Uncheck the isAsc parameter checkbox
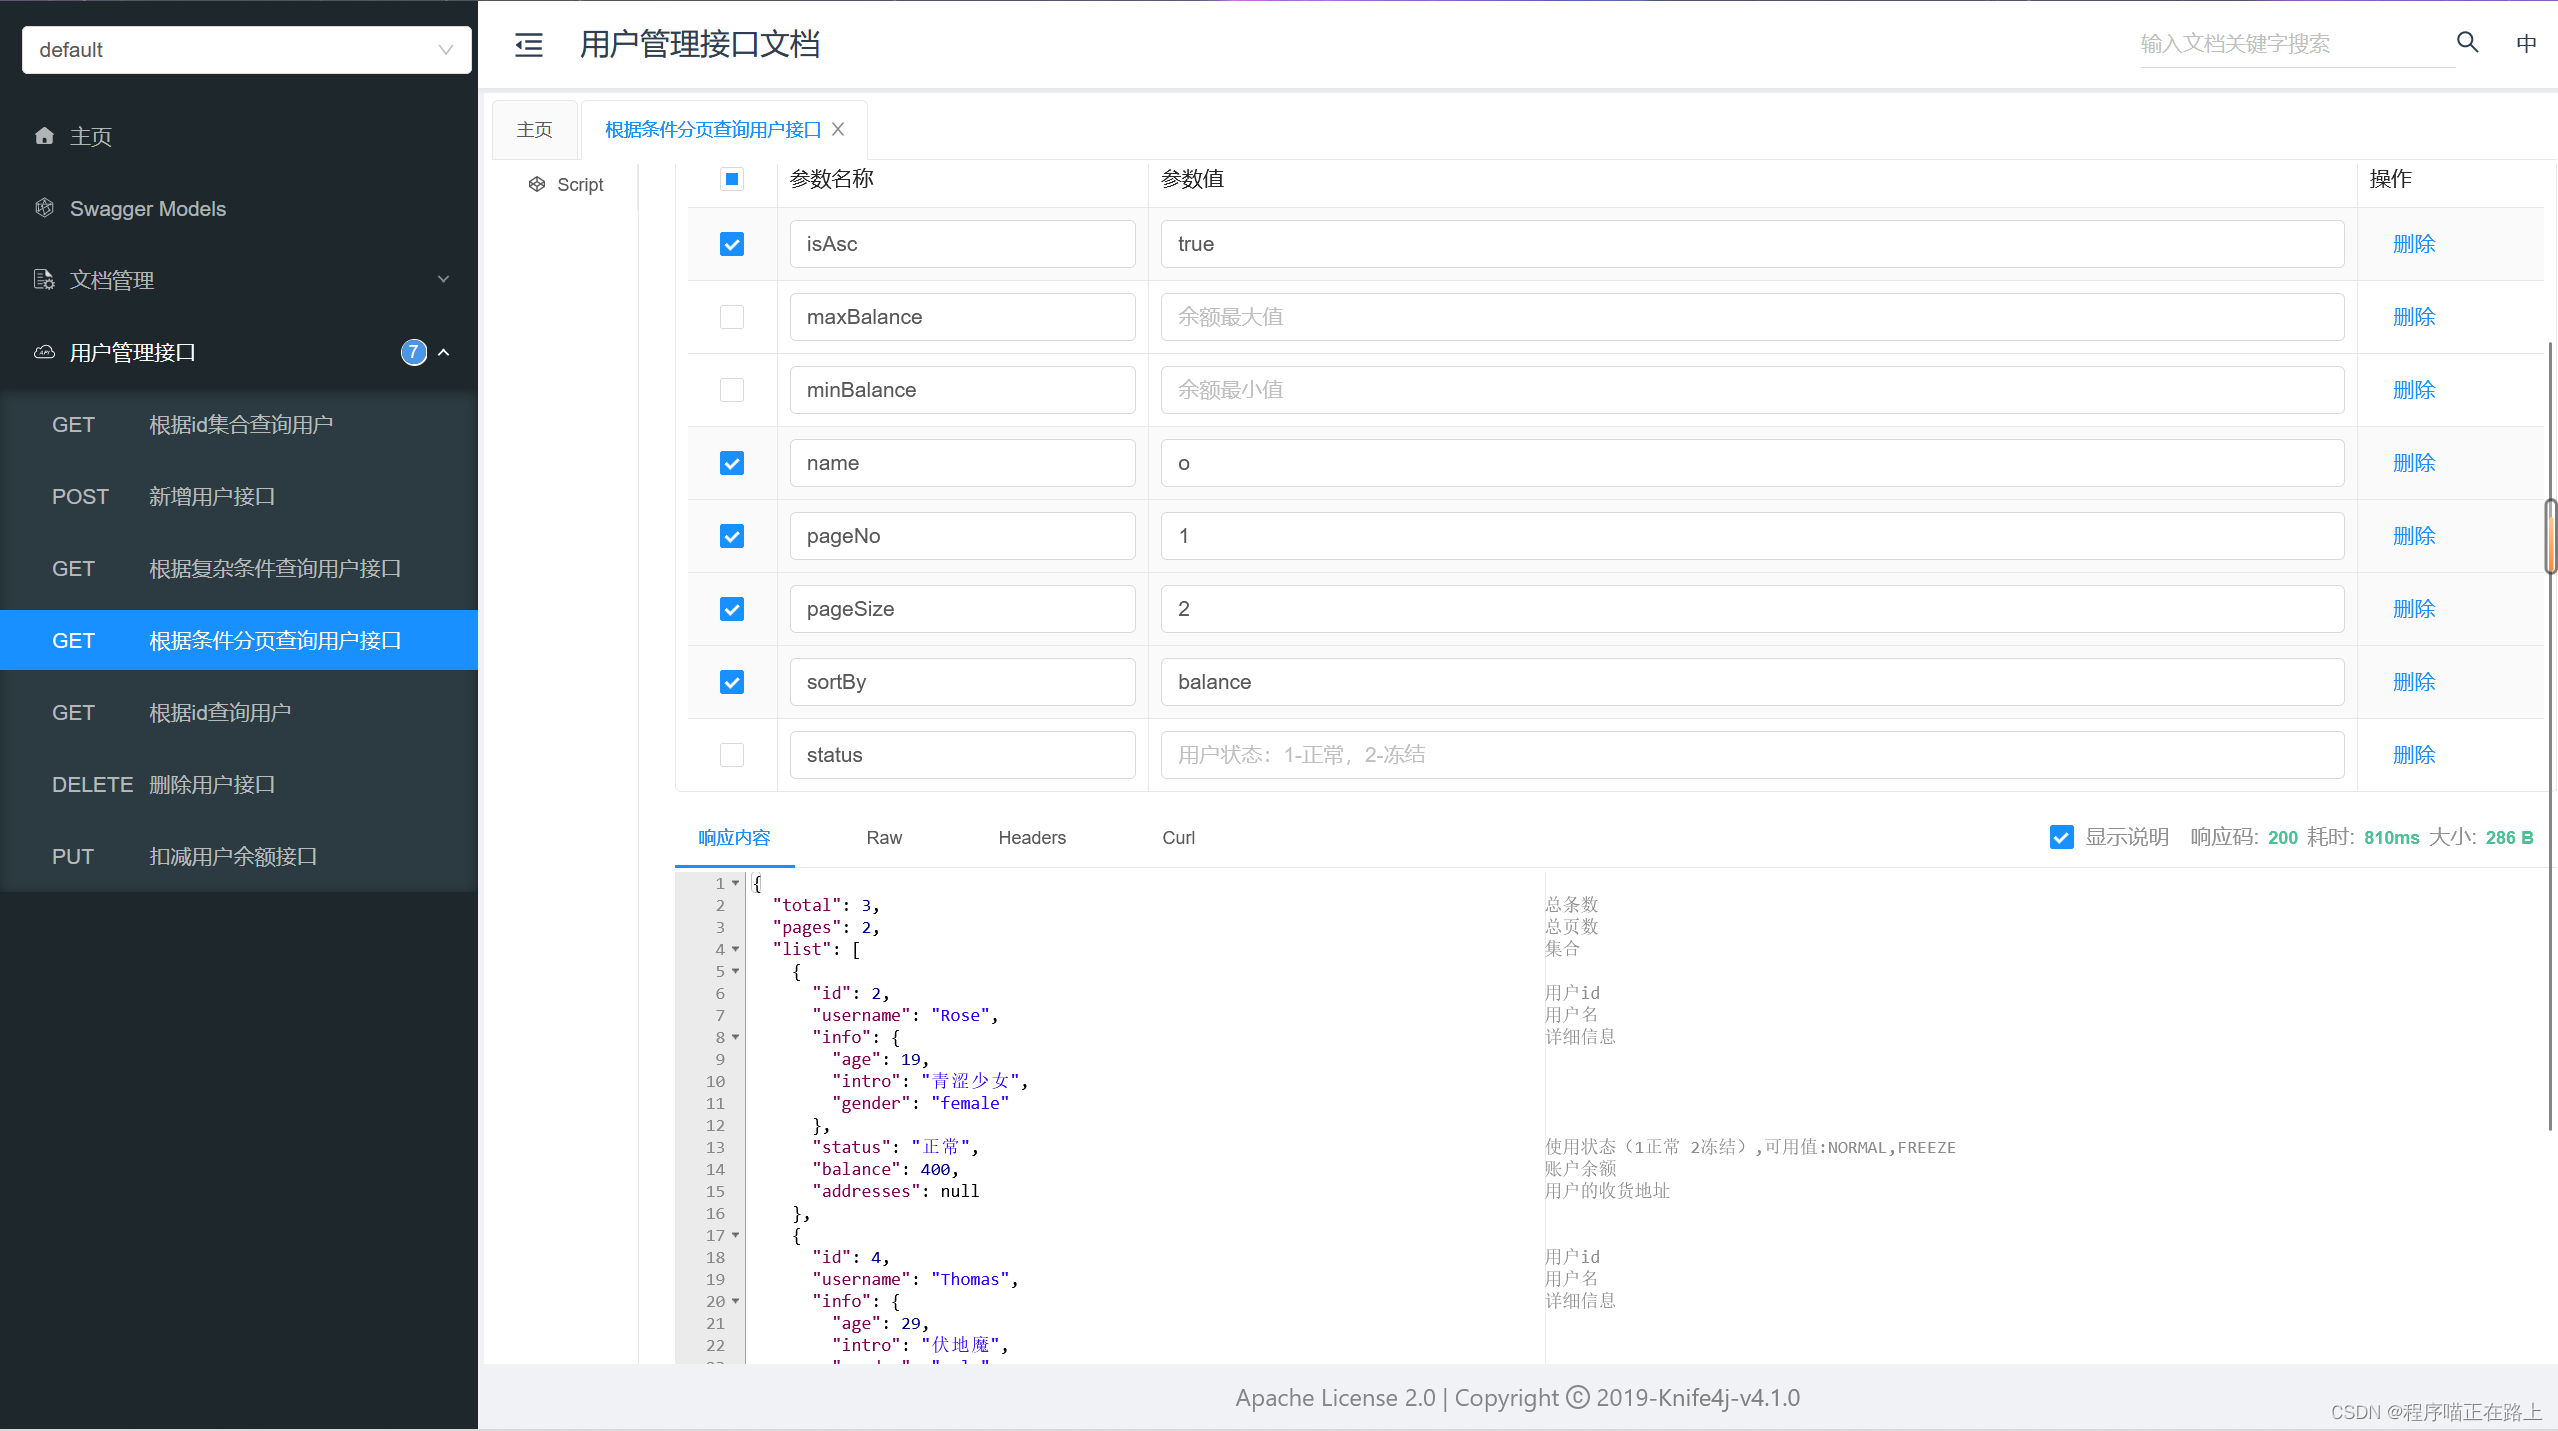This screenshot has height=1431, width=2558. [x=732, y=244]
